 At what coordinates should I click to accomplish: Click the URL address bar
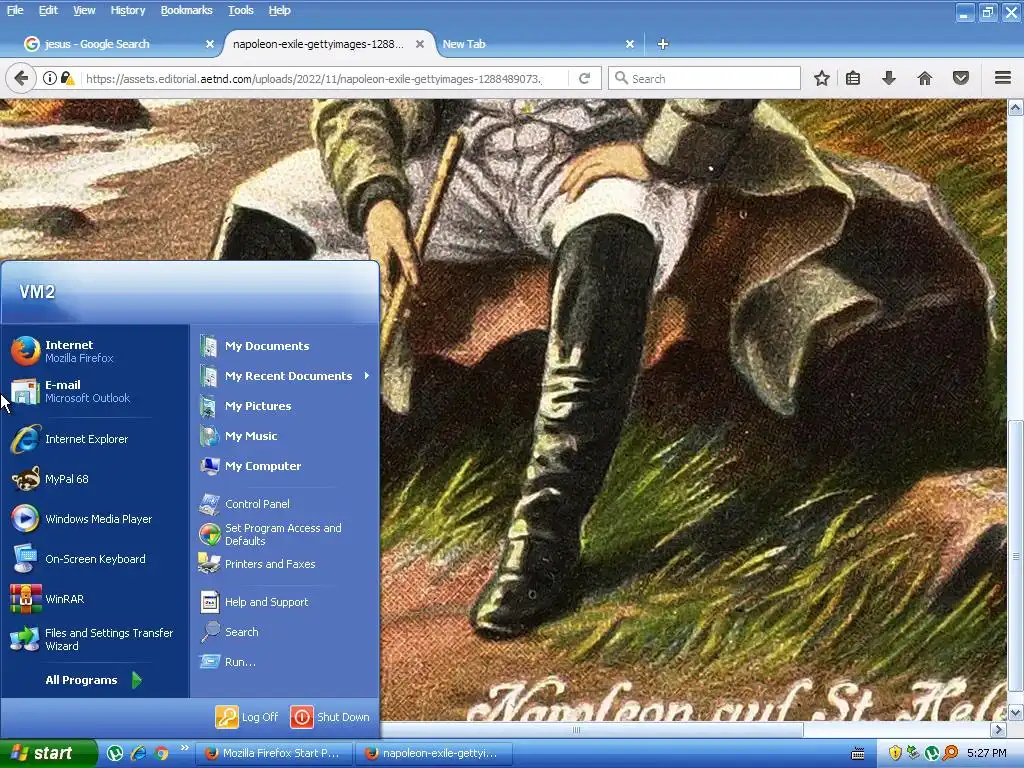pyautogui.click(x=313, y=78)
